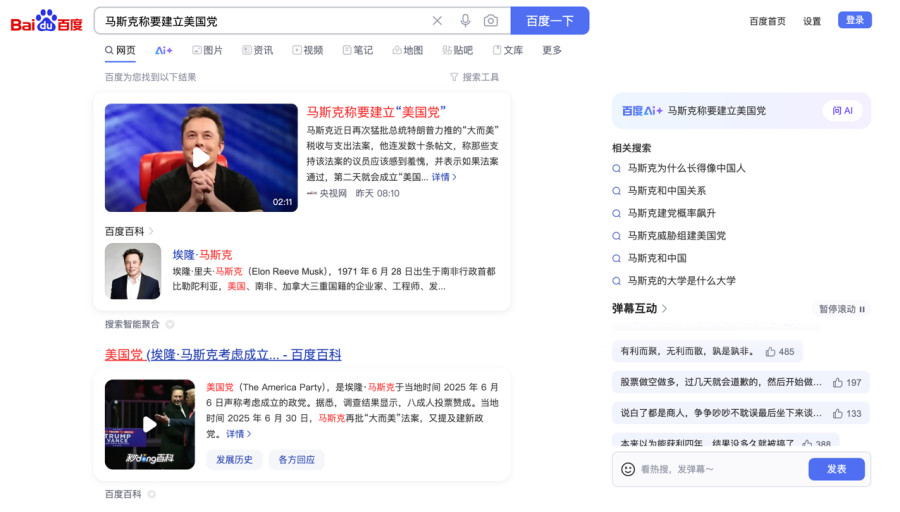Switch to the 笔记 tab
900x512 pixels.
(x=358, y=51)
